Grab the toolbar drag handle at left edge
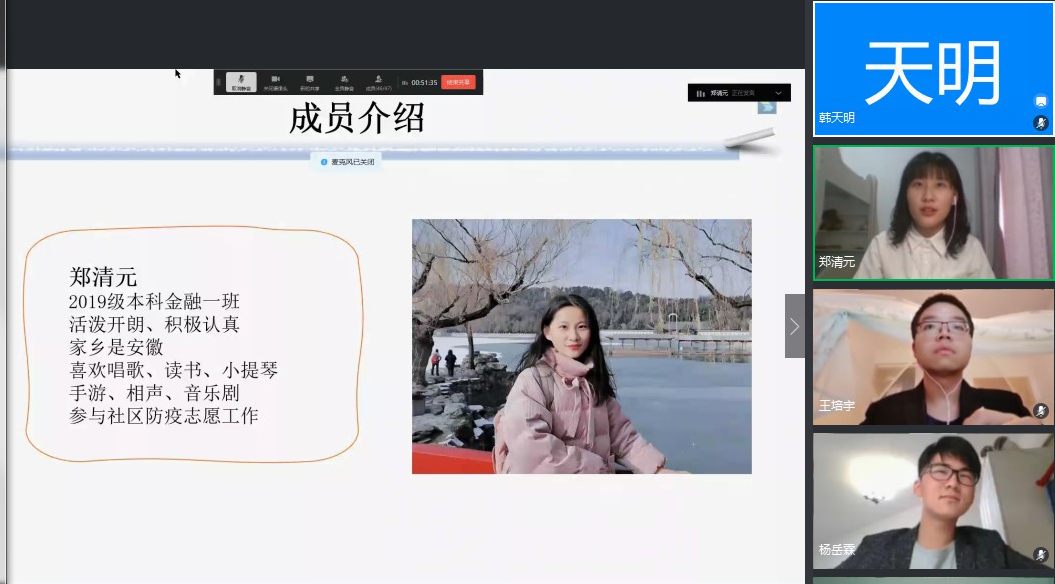This screenshot has height=584, width=1055. point(219,82)
